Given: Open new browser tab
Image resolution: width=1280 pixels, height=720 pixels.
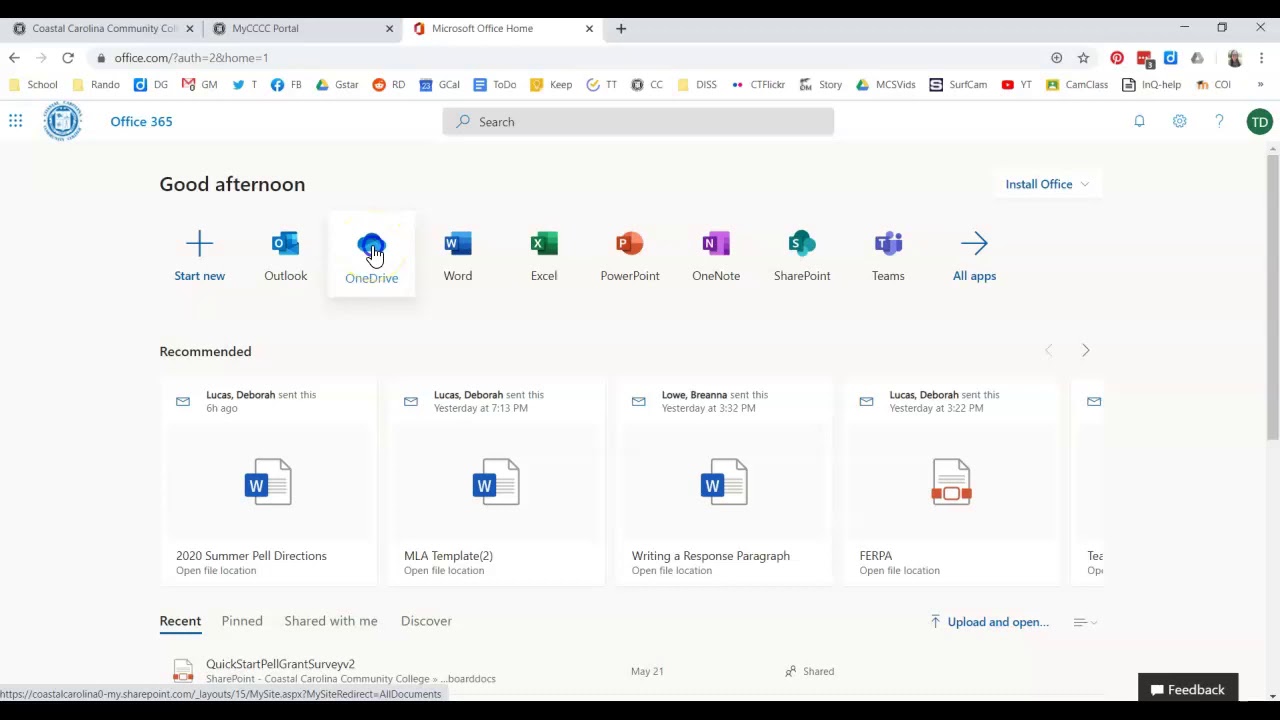Looking at the screenshot, I should (x=621, y=29).
